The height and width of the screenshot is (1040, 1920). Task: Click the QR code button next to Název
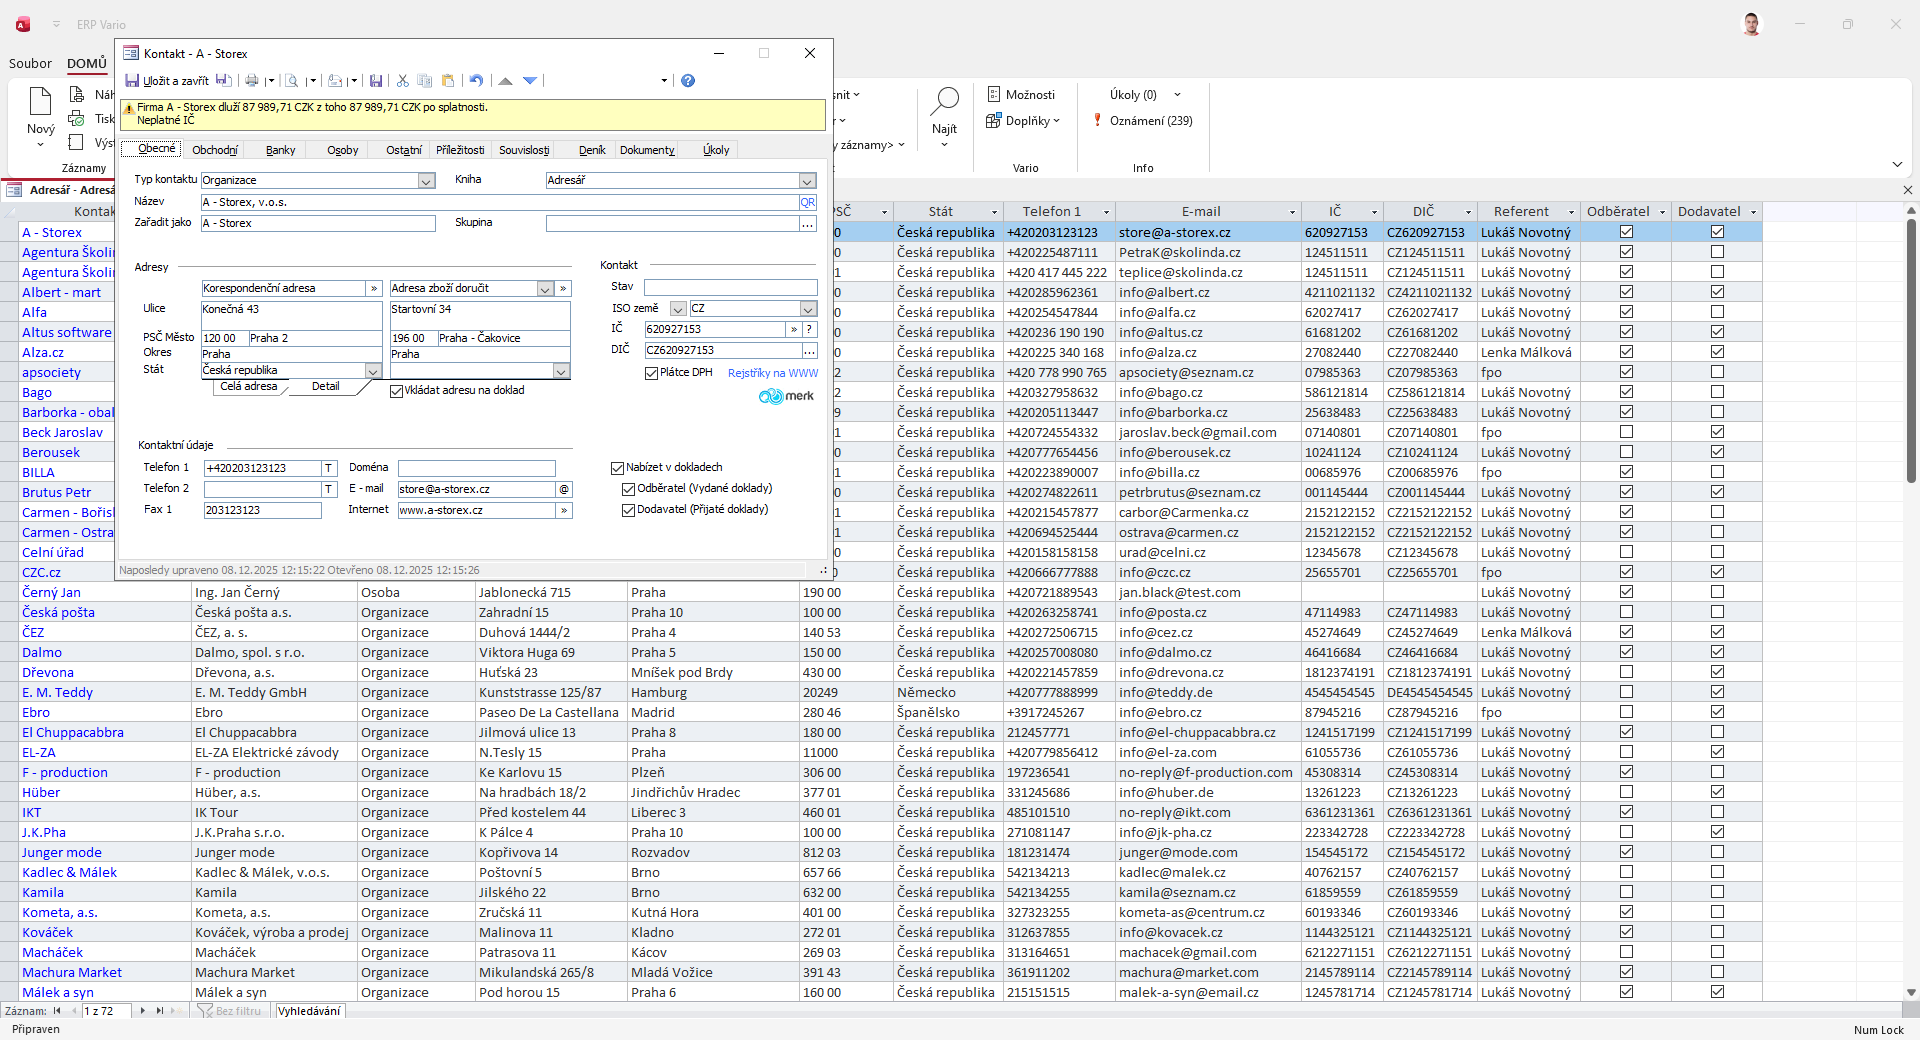[808, 202]
